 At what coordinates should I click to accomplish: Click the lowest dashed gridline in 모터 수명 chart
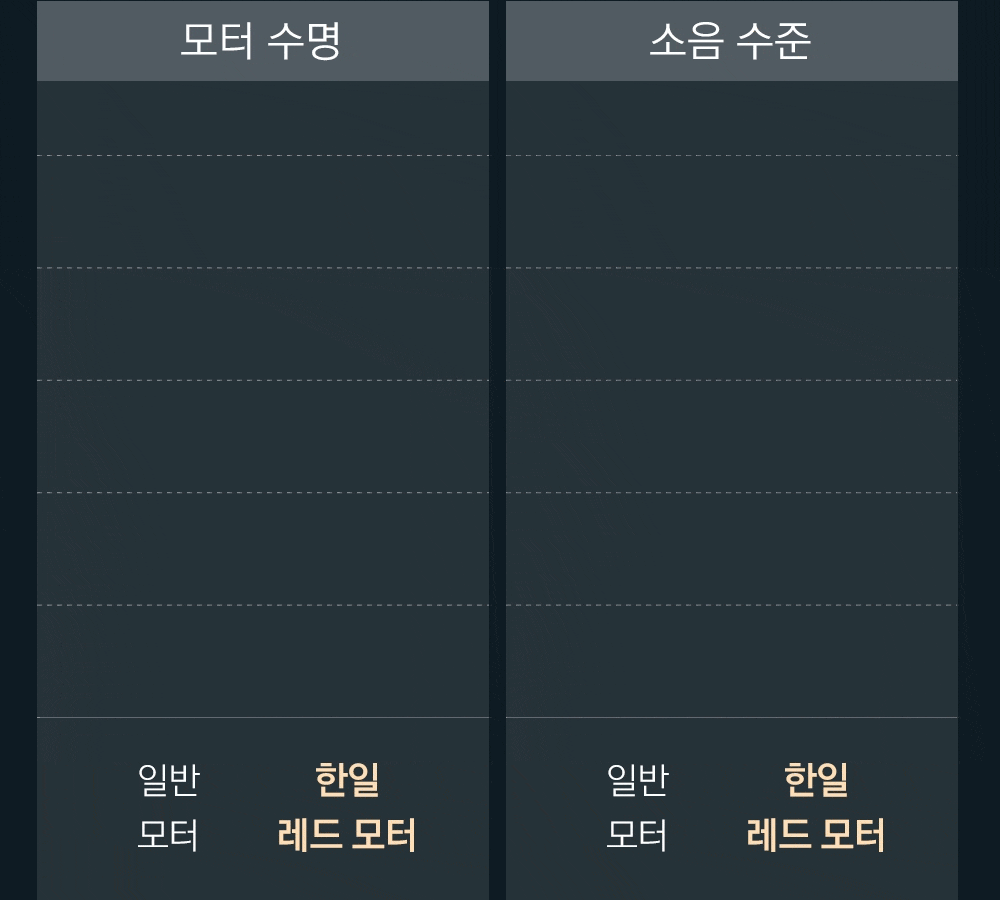tap(263, 605)
